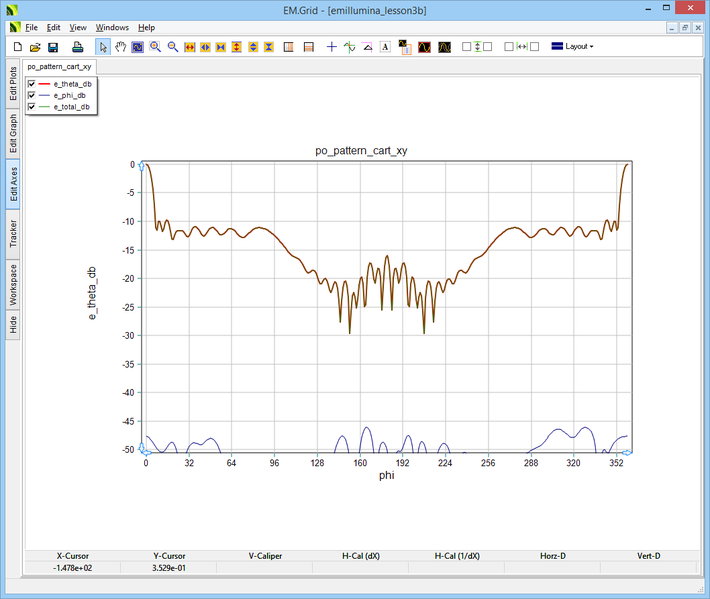Select the crosshair cursor tool
Viewport: 710px width, 599px height.
tap(332, 47)
